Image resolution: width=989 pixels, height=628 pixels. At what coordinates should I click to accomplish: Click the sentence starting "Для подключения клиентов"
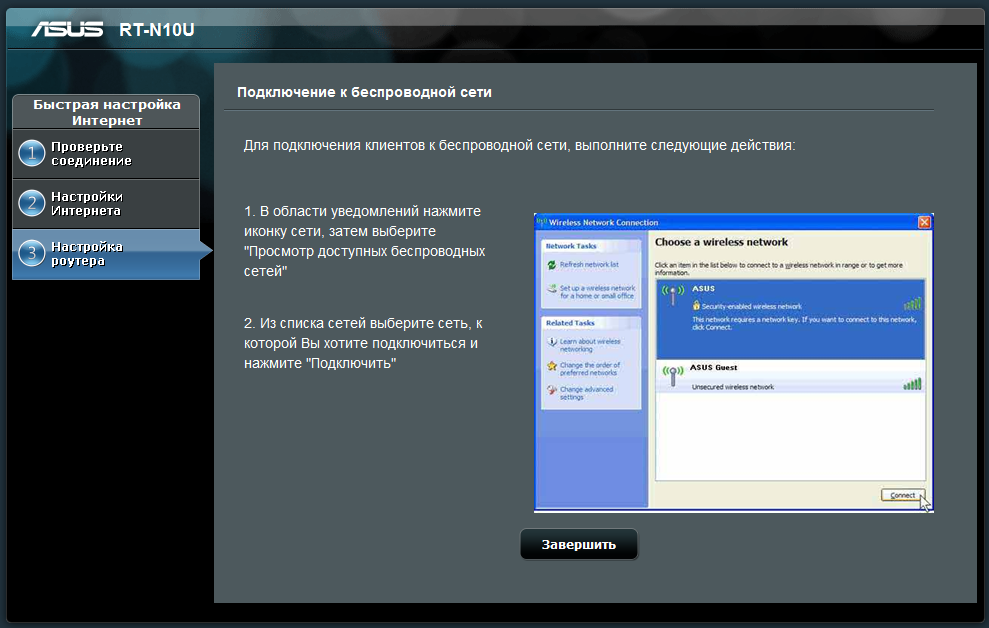click(519, 145)
